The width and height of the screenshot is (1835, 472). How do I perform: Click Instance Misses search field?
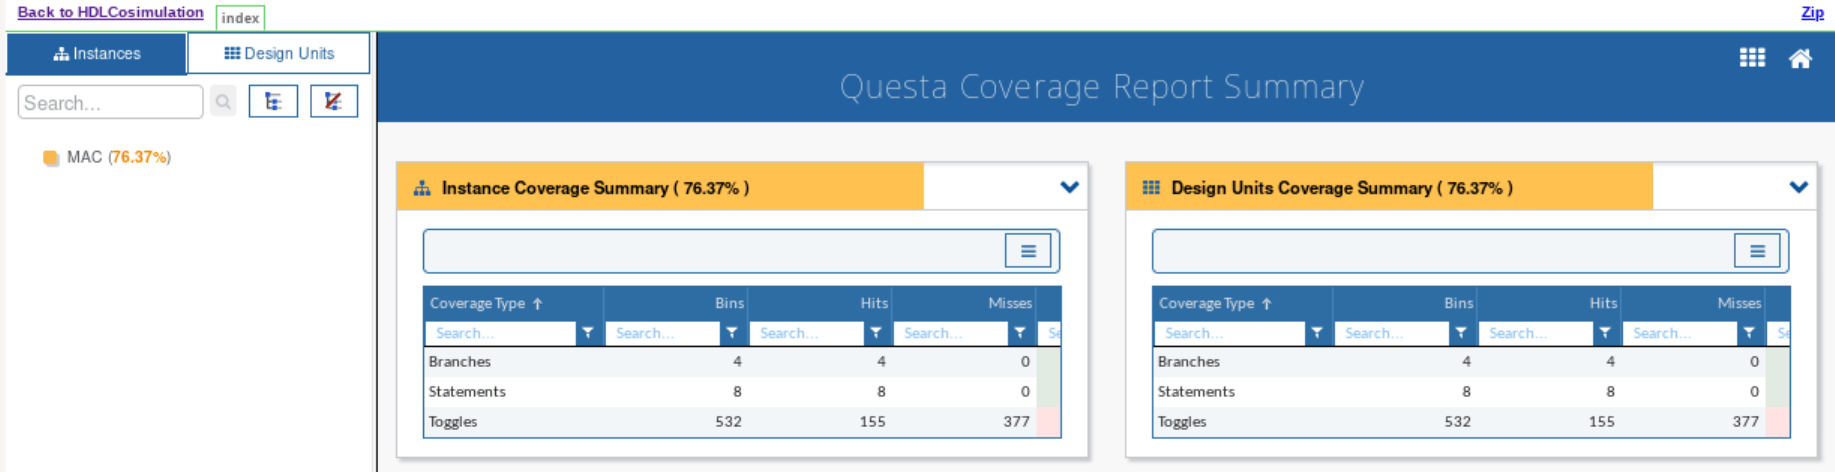pos(951,333)
